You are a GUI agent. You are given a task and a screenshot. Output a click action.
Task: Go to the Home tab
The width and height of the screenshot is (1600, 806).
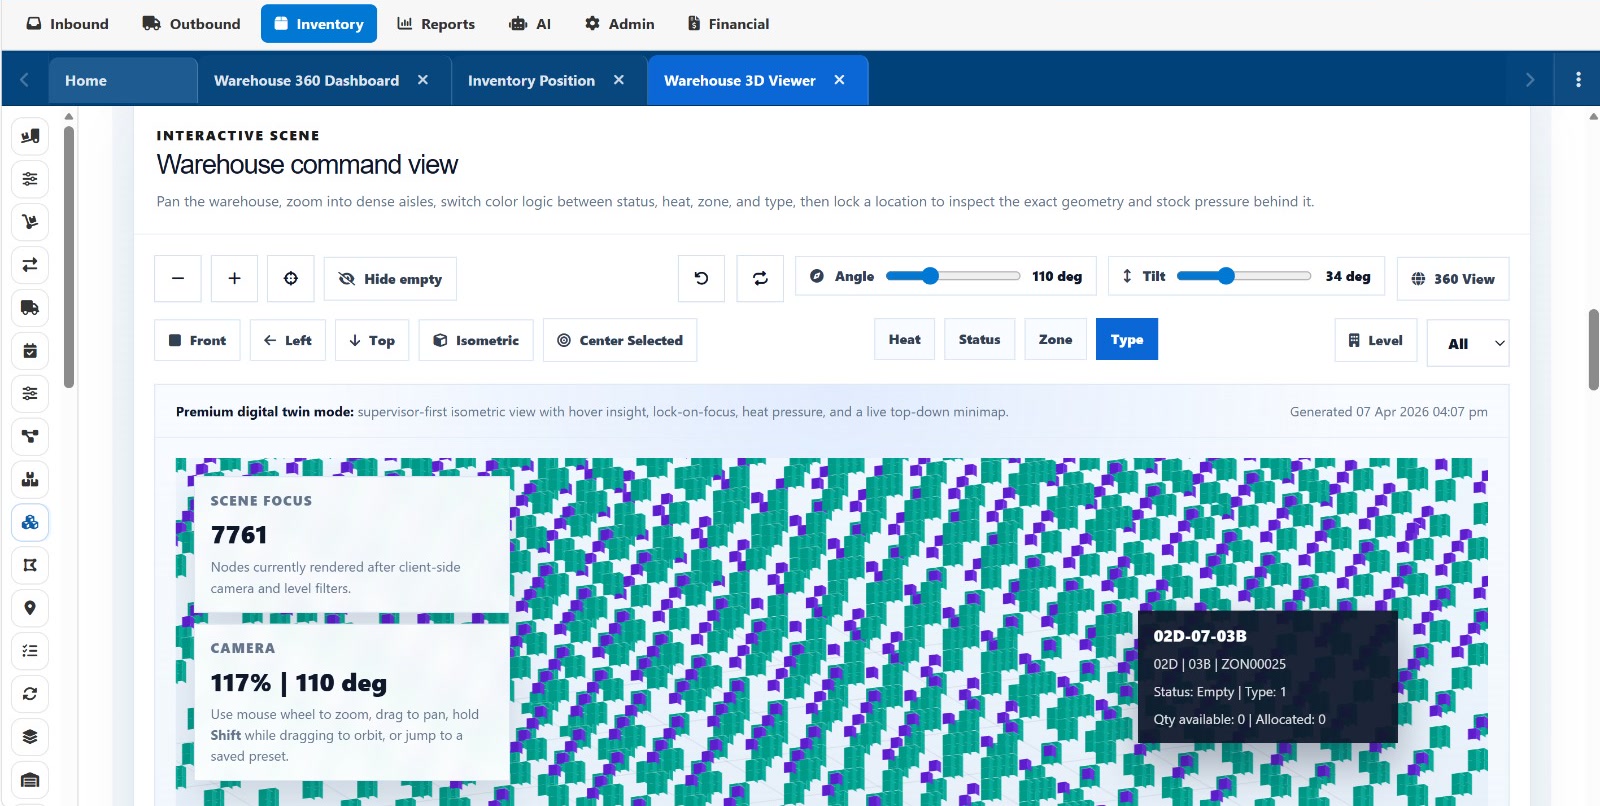pyautogui.click(x=123, y=80)
